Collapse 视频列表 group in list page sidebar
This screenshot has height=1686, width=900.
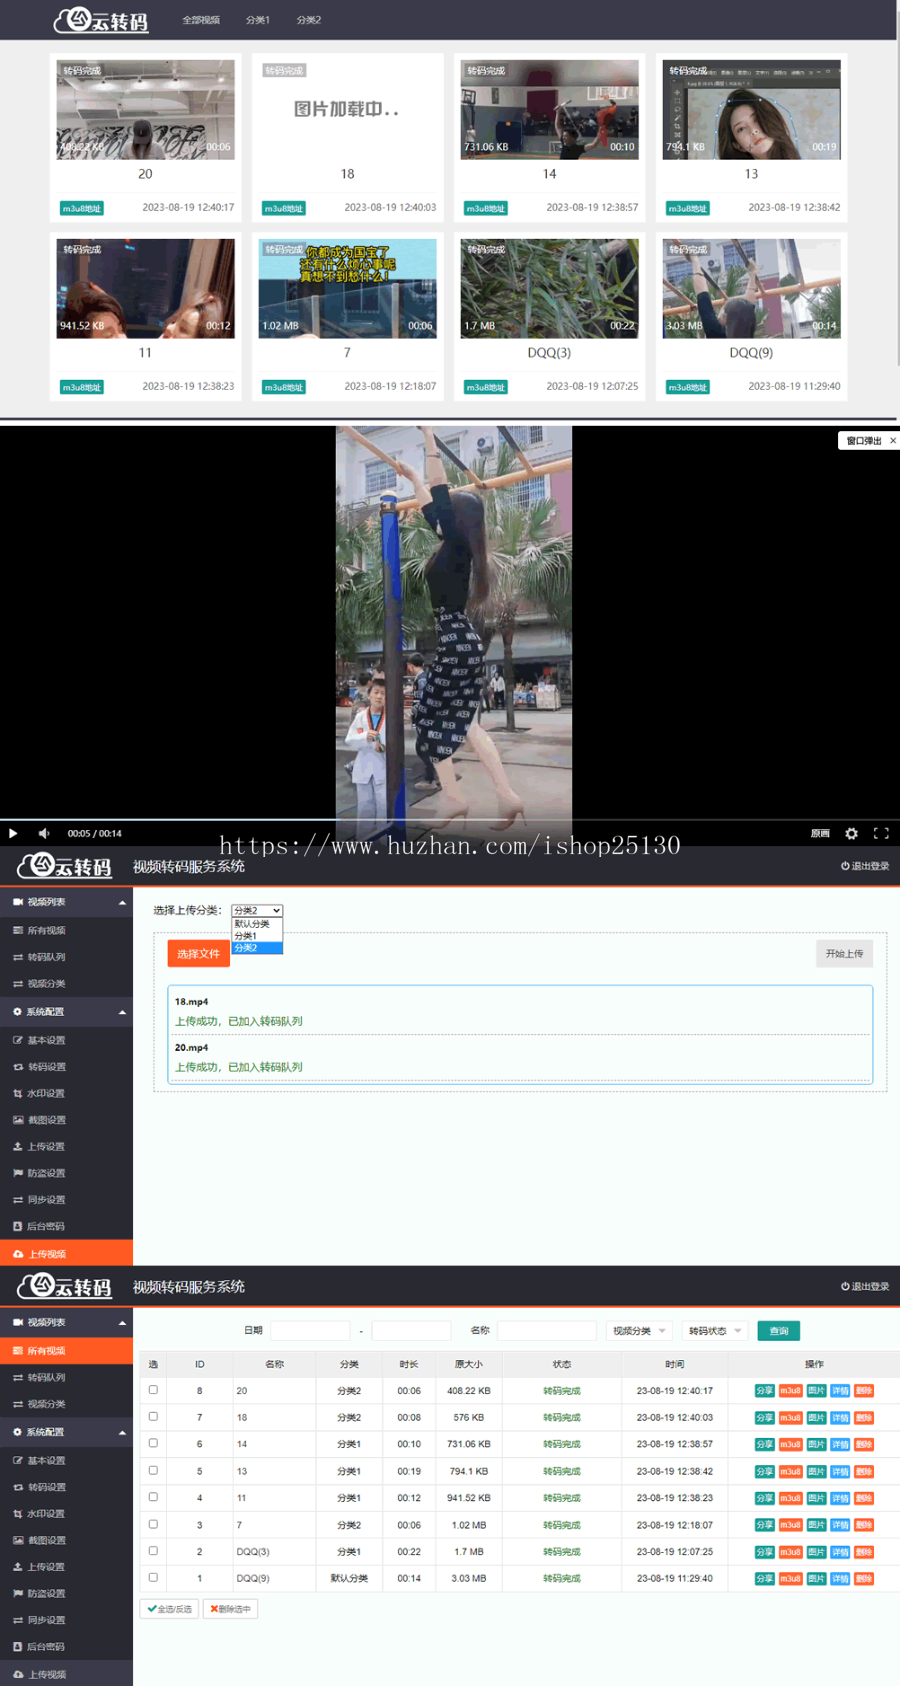(66, 1322)
